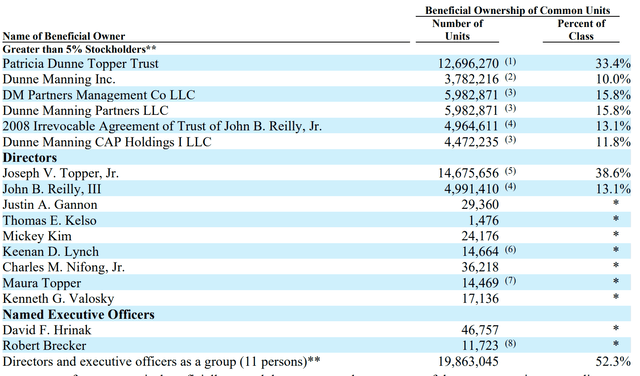Select 'Keenan D. Lynch' name
The width and height of the screenshot is (640, 376).
[51, 251]
